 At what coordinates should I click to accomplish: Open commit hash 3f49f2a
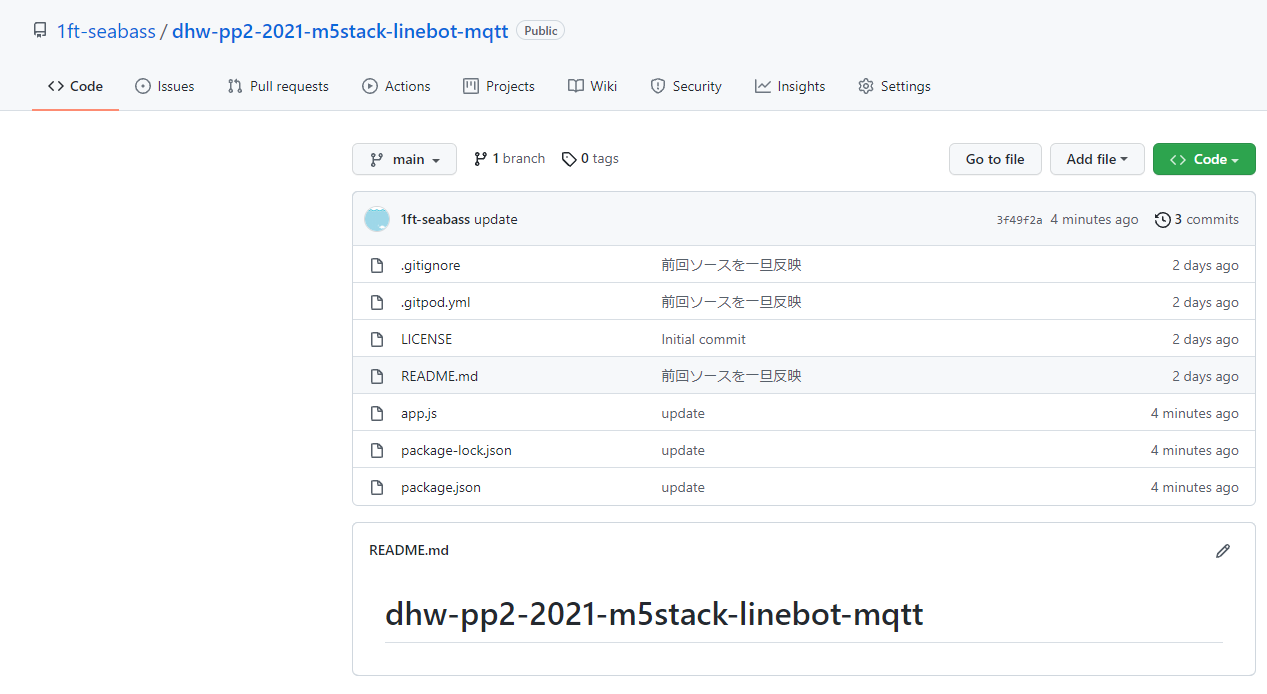click(1019, 220)
